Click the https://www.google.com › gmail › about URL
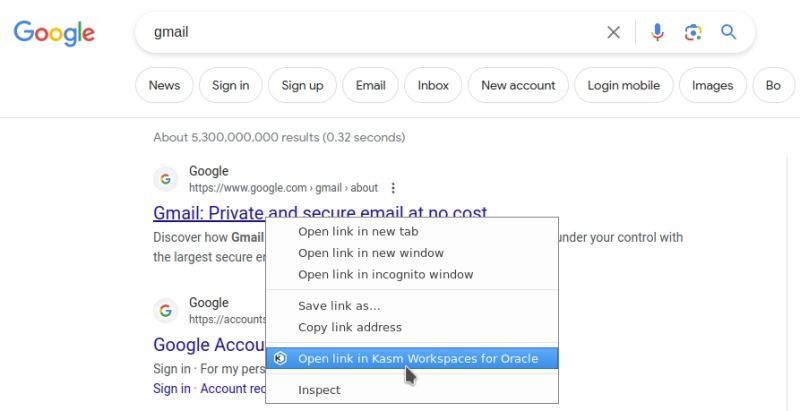 [283, 188]
